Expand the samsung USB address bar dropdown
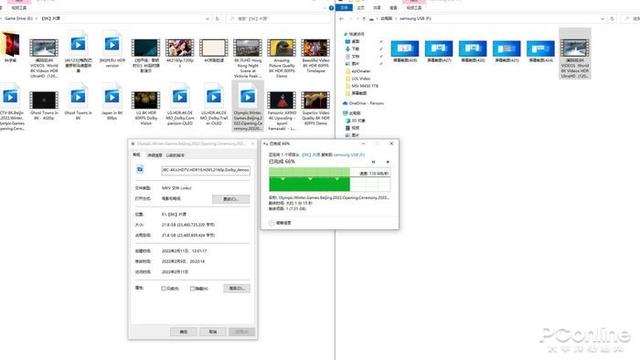This screenshot has height=360, width=640. point(602,19)
